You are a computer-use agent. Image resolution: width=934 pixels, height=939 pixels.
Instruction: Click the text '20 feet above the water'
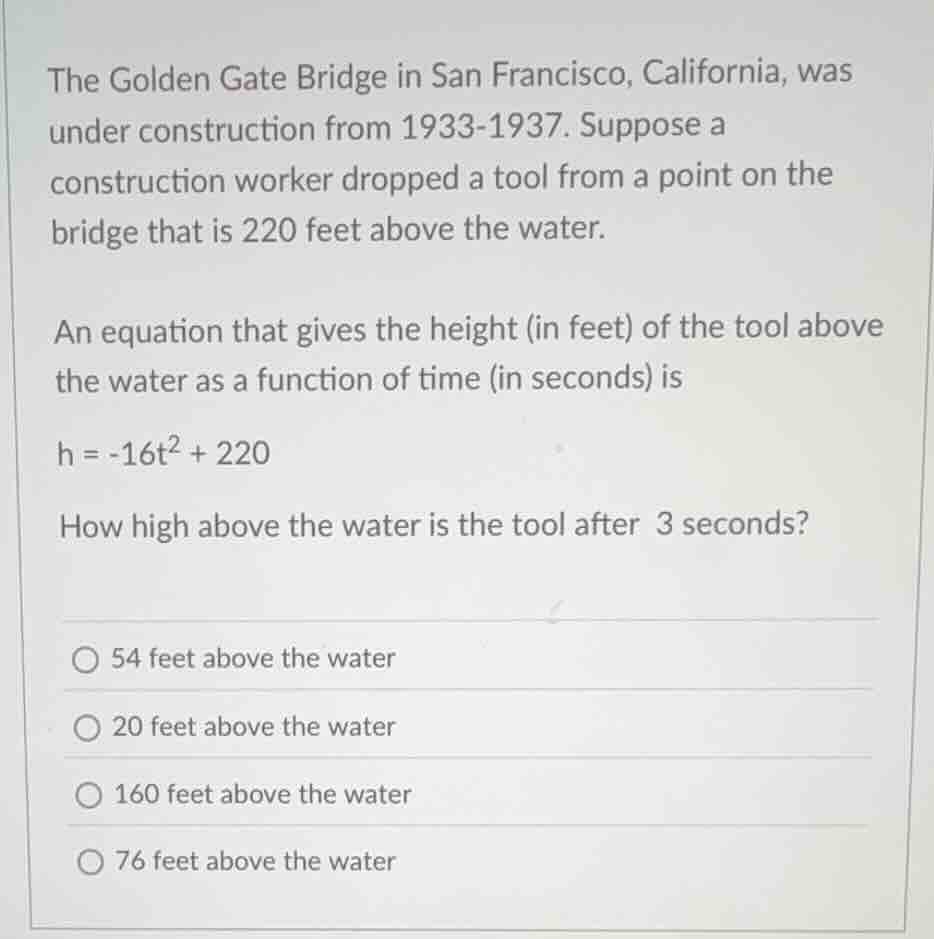253,726
